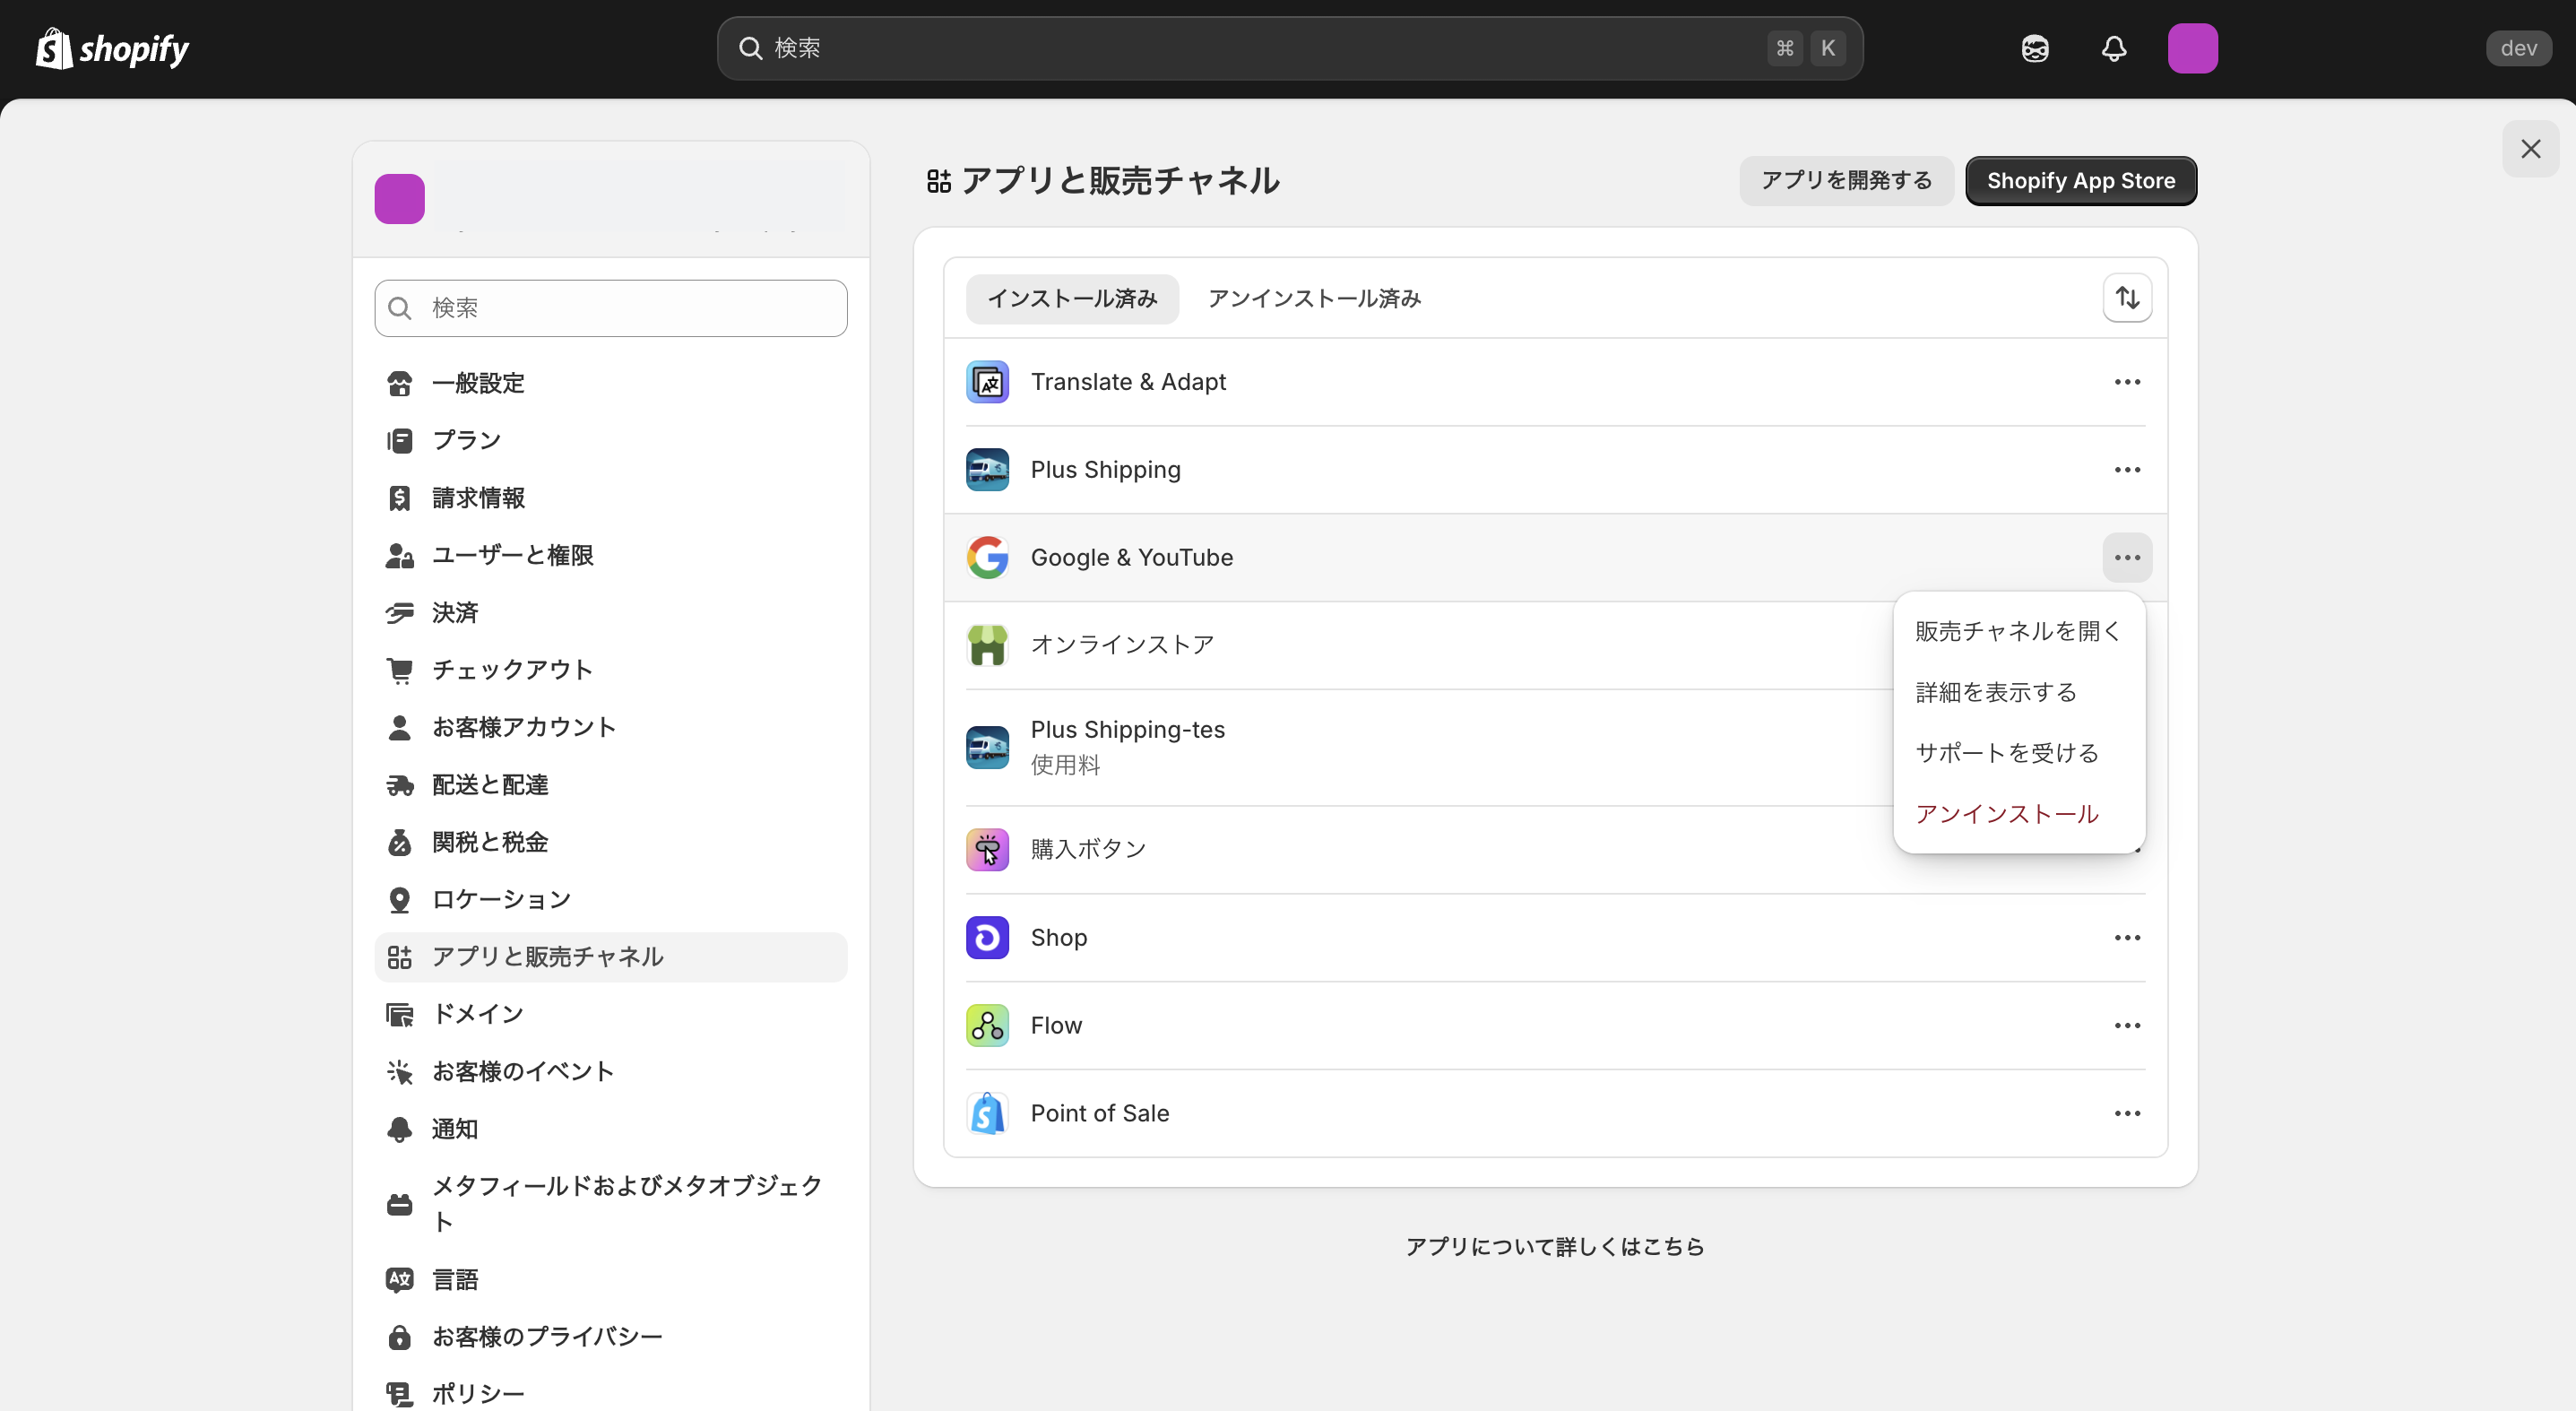
Task: Click the アプリを開発する button
Action: coord(1846,181)
